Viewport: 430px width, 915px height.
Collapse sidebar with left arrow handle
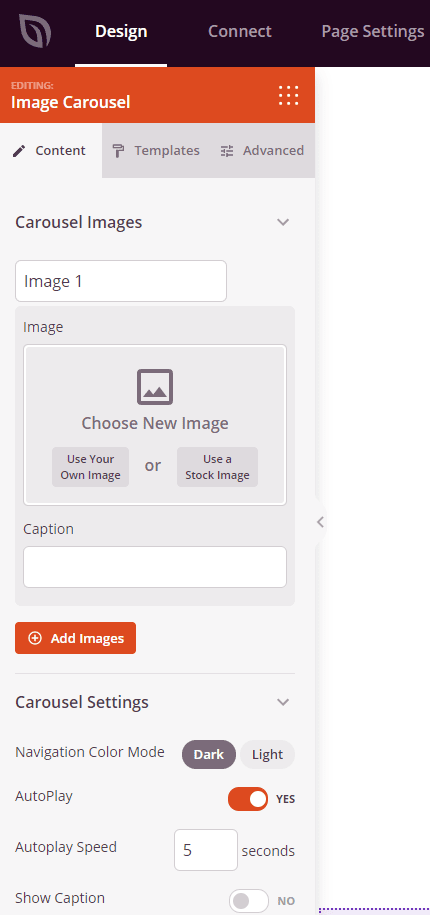click(320, 522)
